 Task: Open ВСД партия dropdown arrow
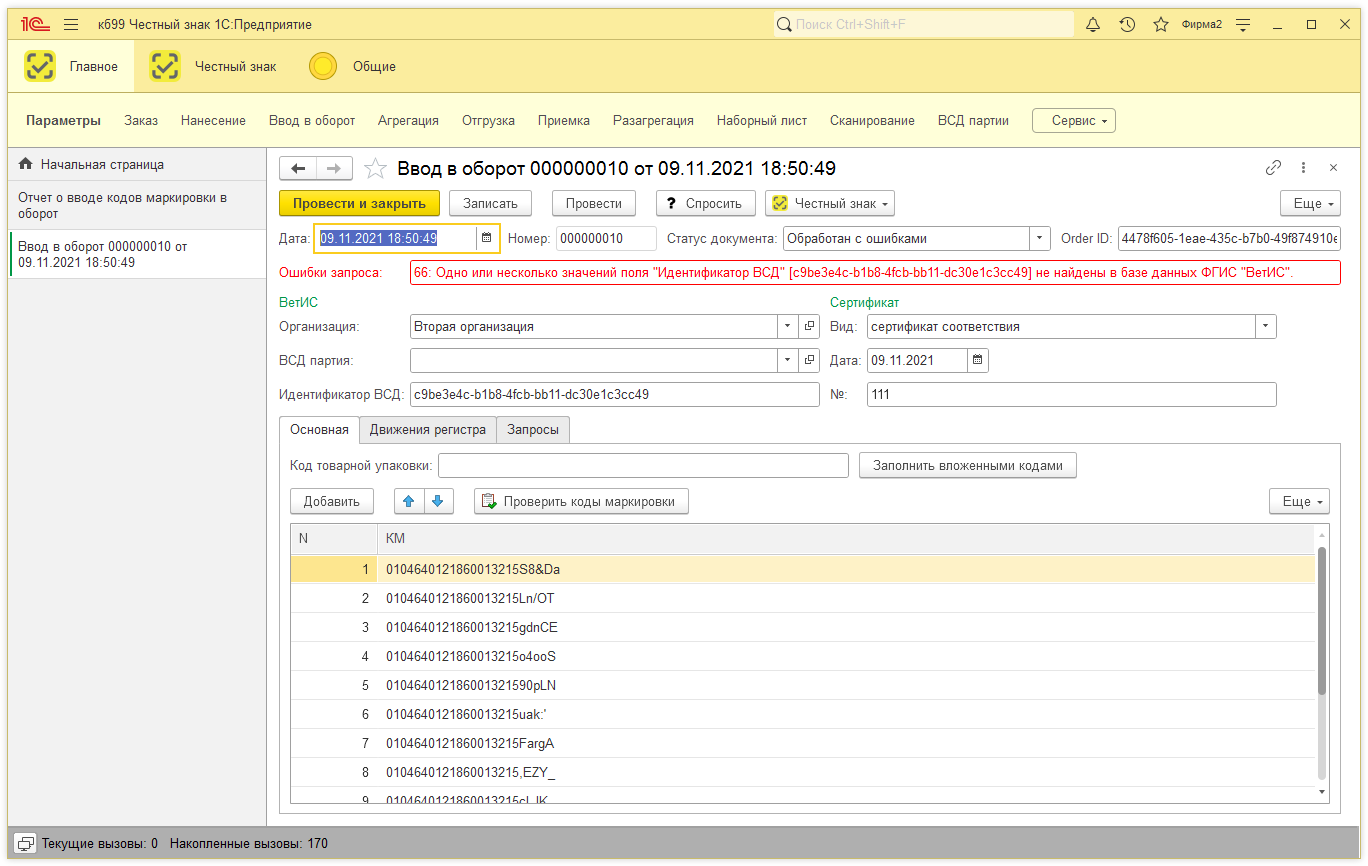(788, 360)
